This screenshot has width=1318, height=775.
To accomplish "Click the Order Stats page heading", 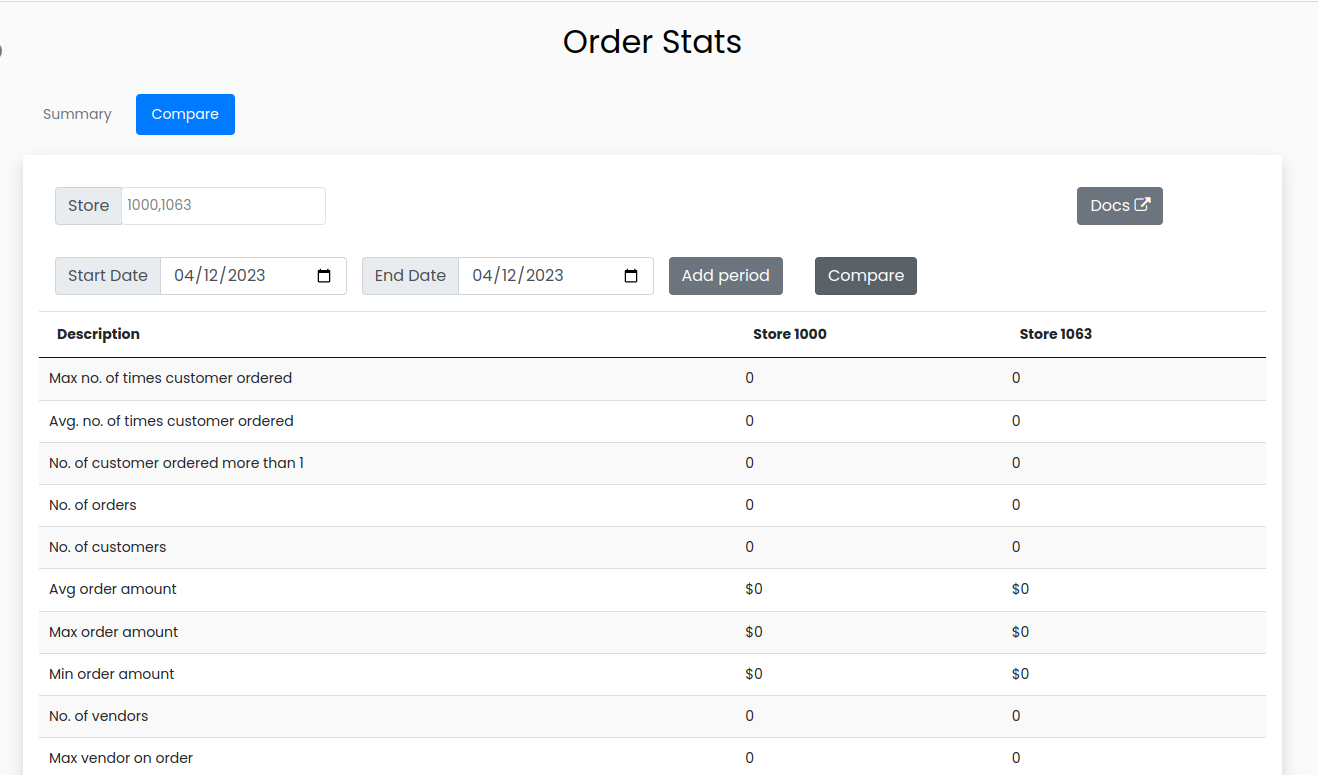I will tap(652, 42).
